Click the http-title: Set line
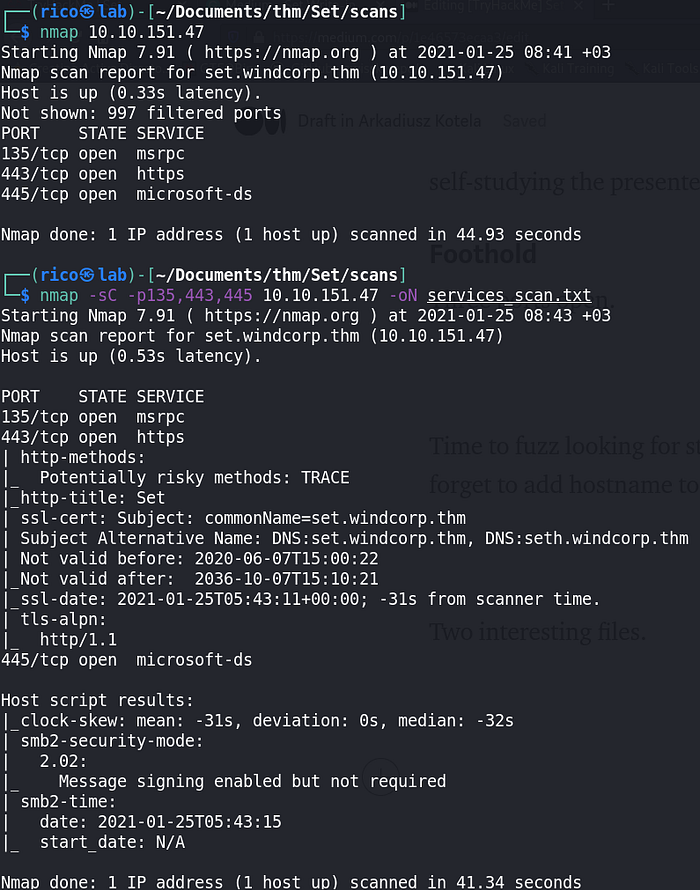This screenshot has height=890, width=700. point(88,497)
